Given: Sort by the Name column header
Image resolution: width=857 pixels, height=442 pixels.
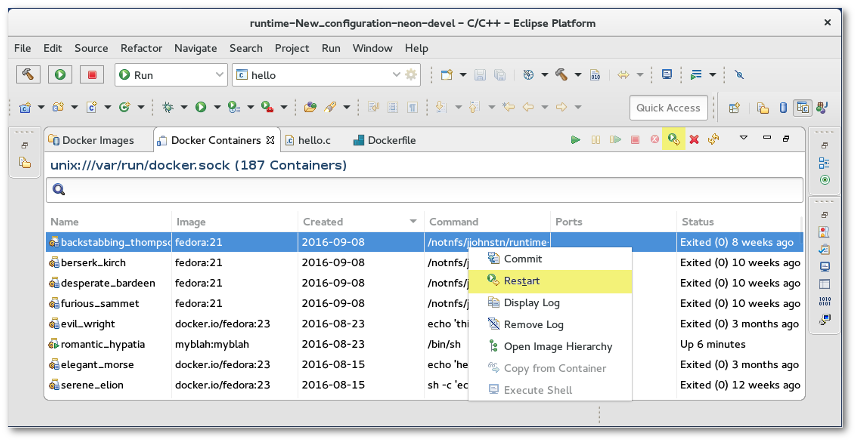Looking at the screenshot, I should click(x=108, y=222).
